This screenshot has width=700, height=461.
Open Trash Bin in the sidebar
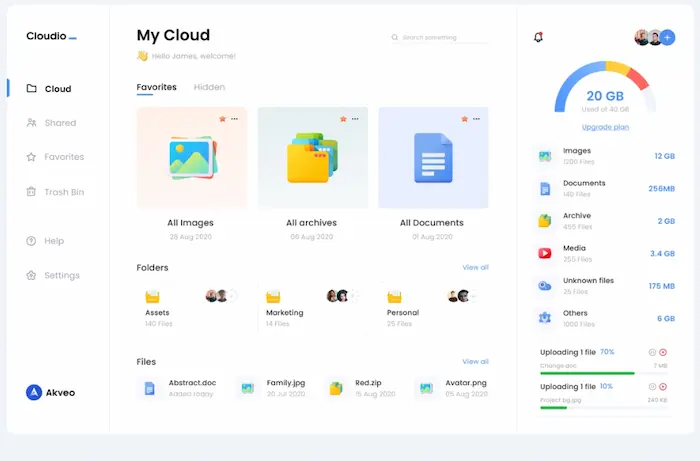coord(55,192)
